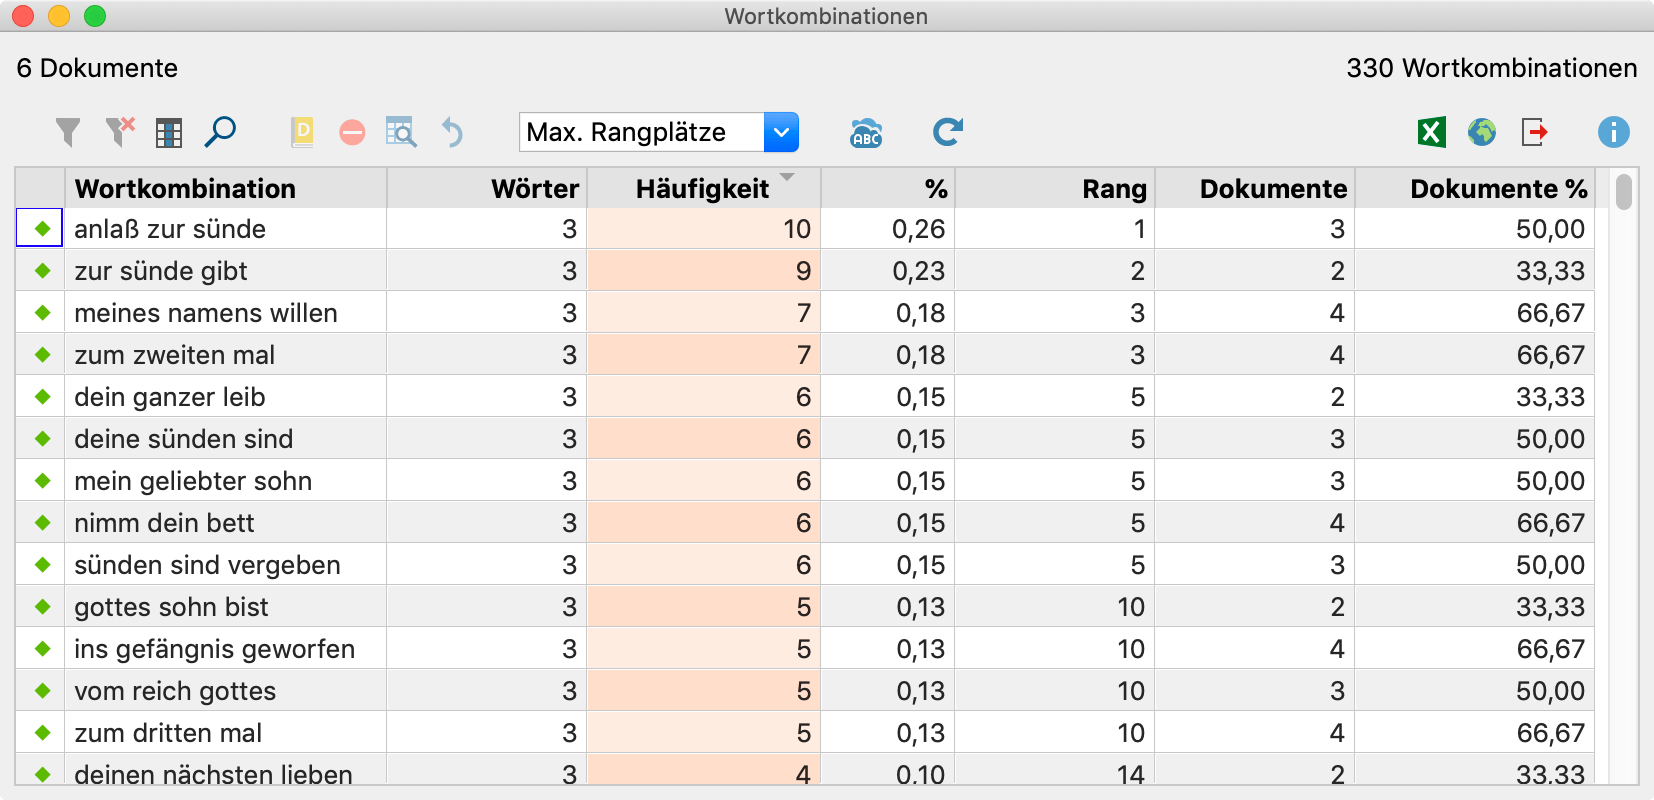Open table as HTML globe icon

point(1482,132)
